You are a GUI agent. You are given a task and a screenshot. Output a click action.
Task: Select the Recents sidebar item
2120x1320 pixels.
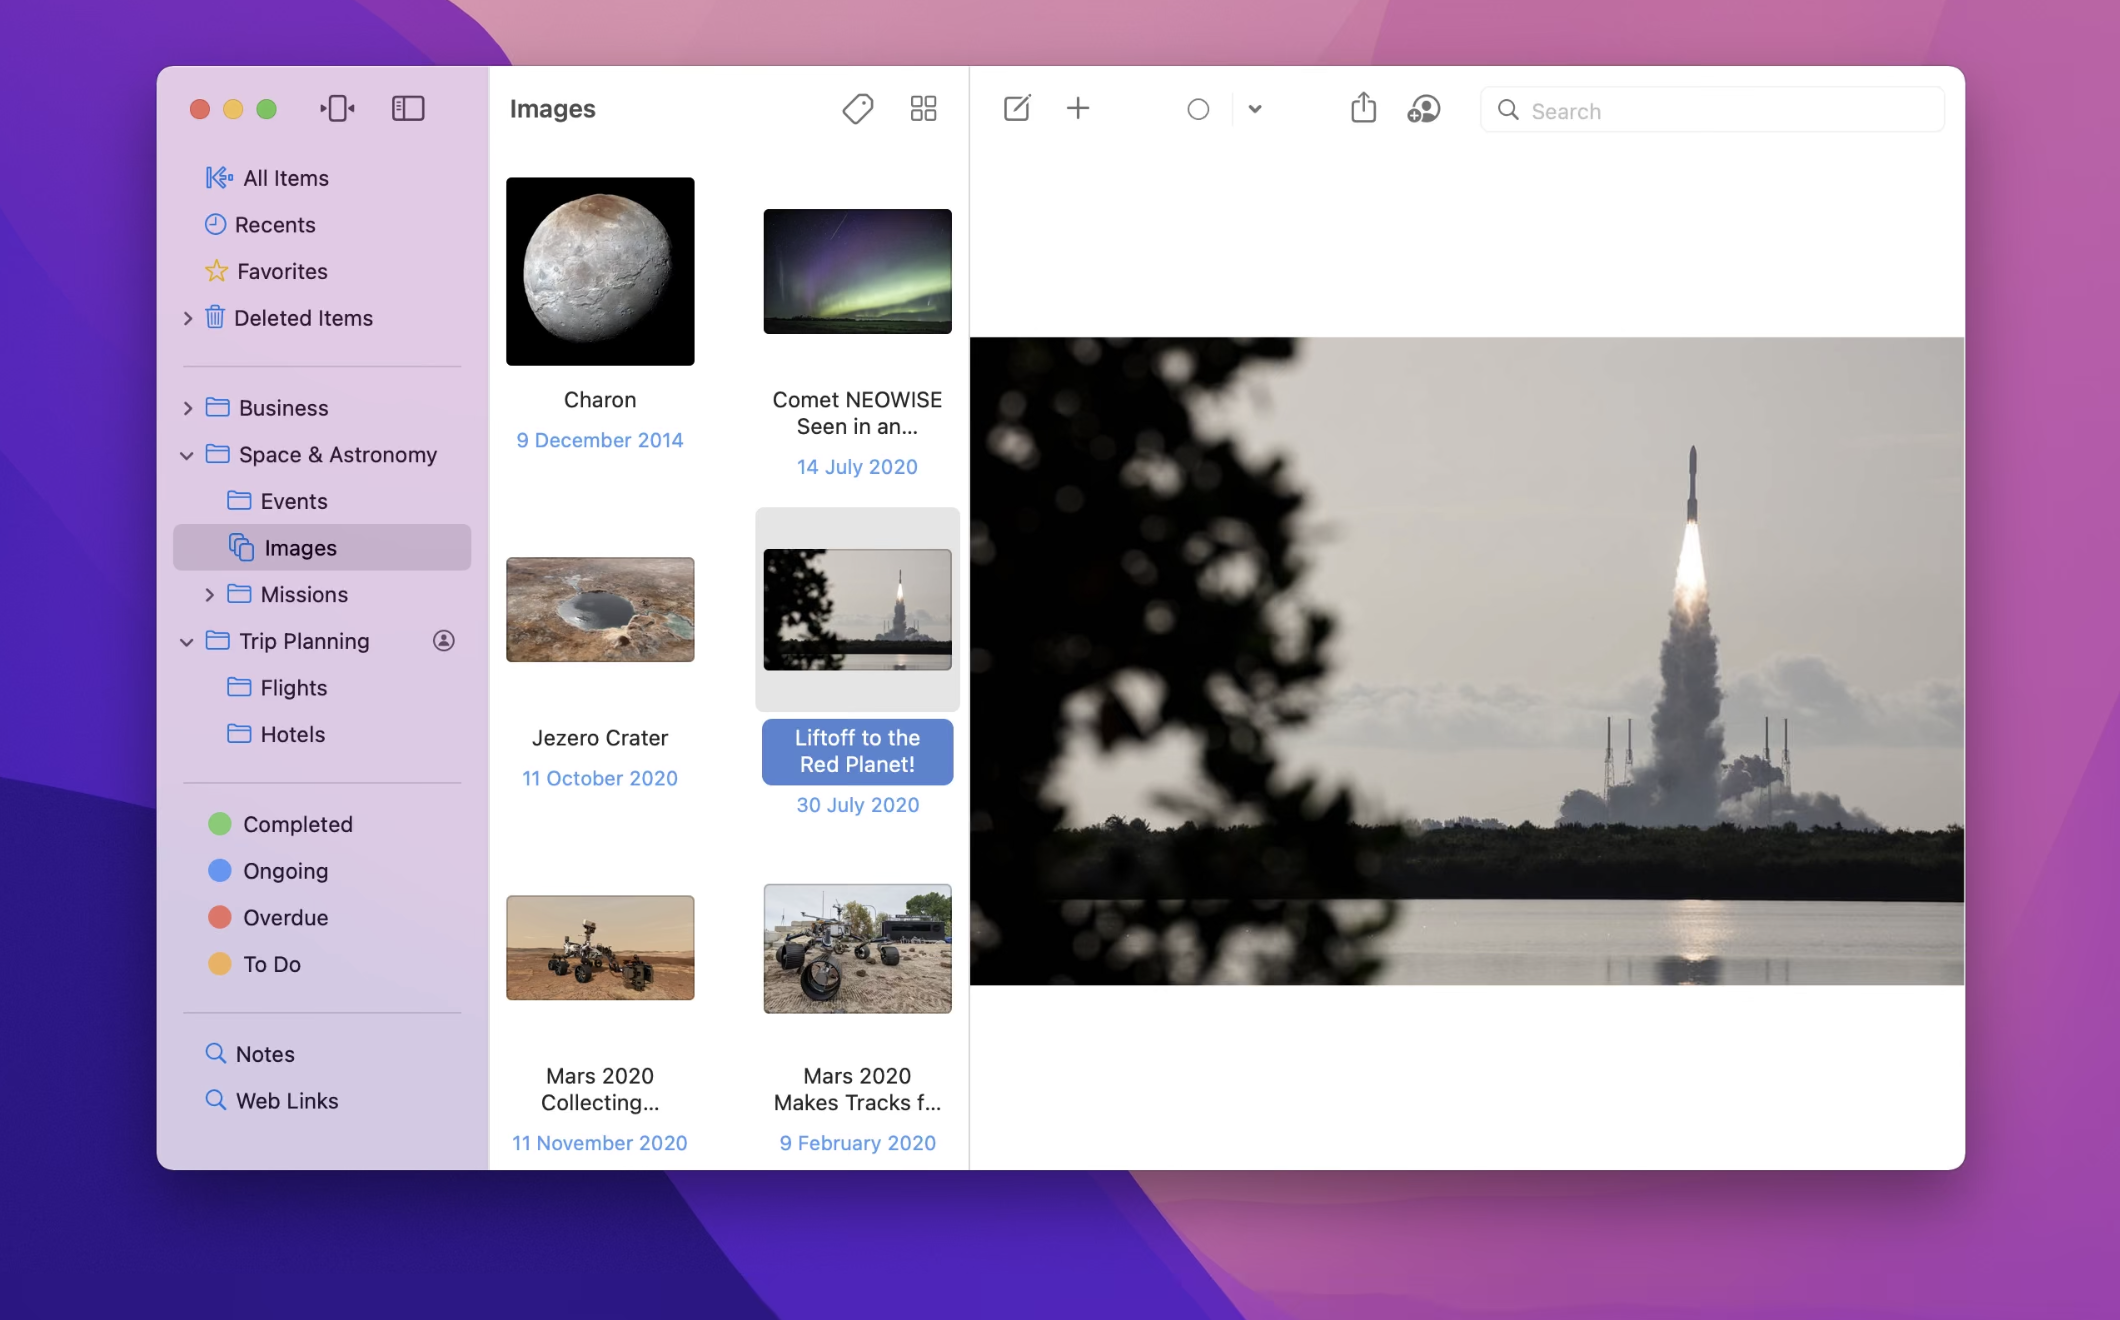(274, 225)
